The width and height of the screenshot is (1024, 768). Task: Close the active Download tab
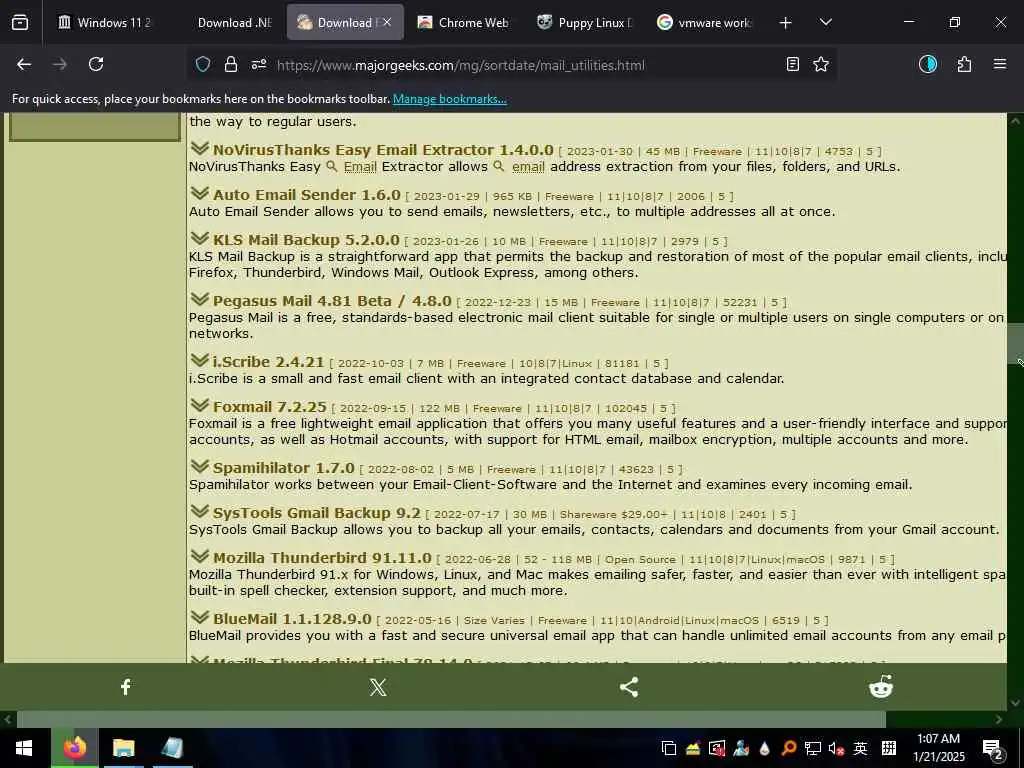click(387, 23)
